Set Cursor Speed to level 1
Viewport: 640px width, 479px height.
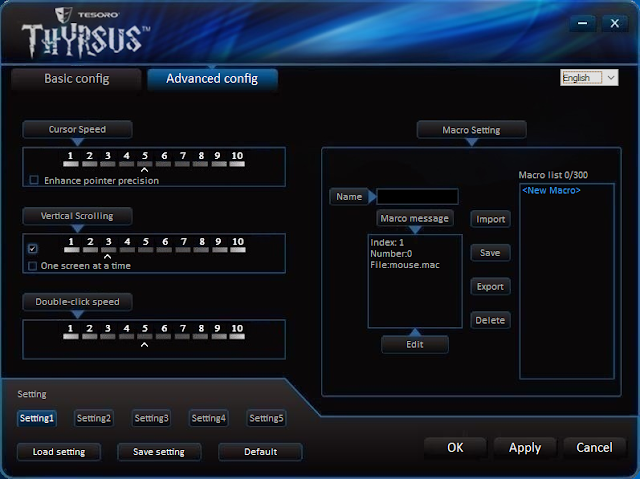pyautogui.click(x=71, y=159)
